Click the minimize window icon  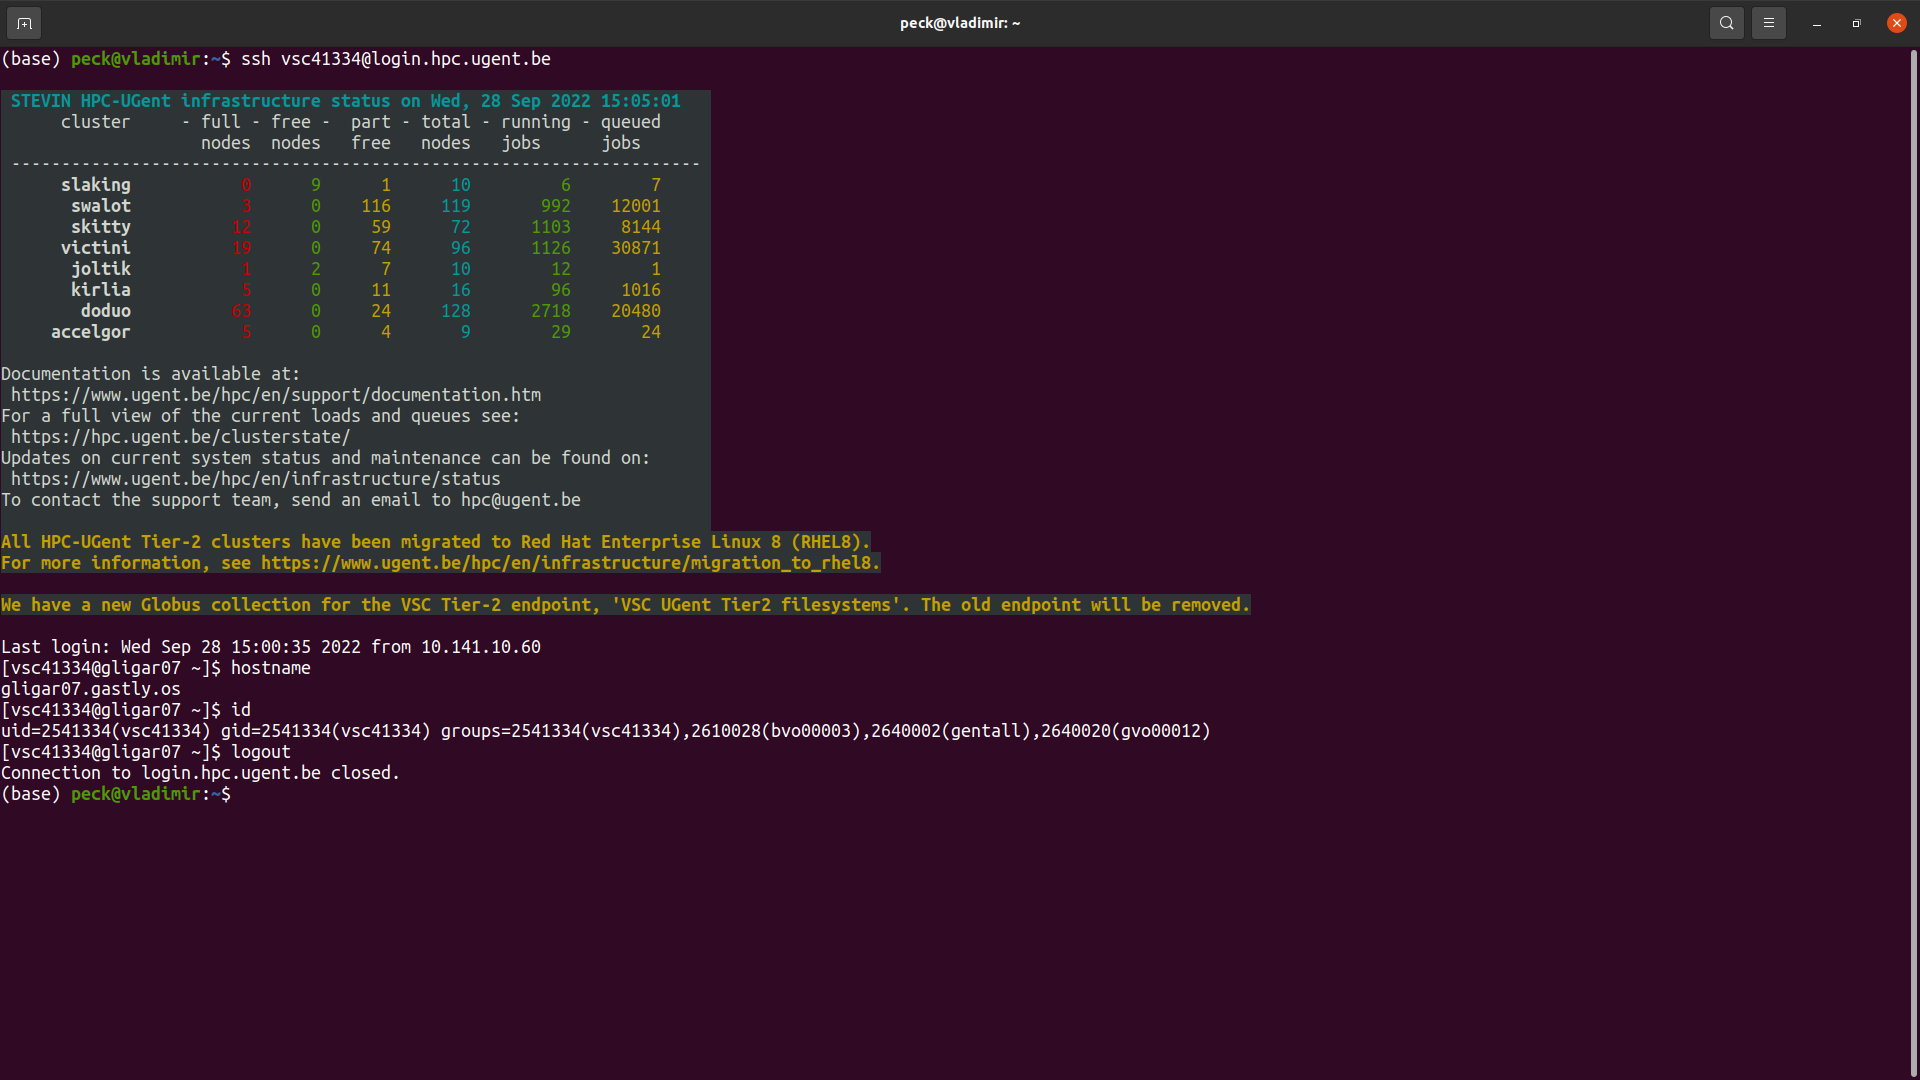1817,22
